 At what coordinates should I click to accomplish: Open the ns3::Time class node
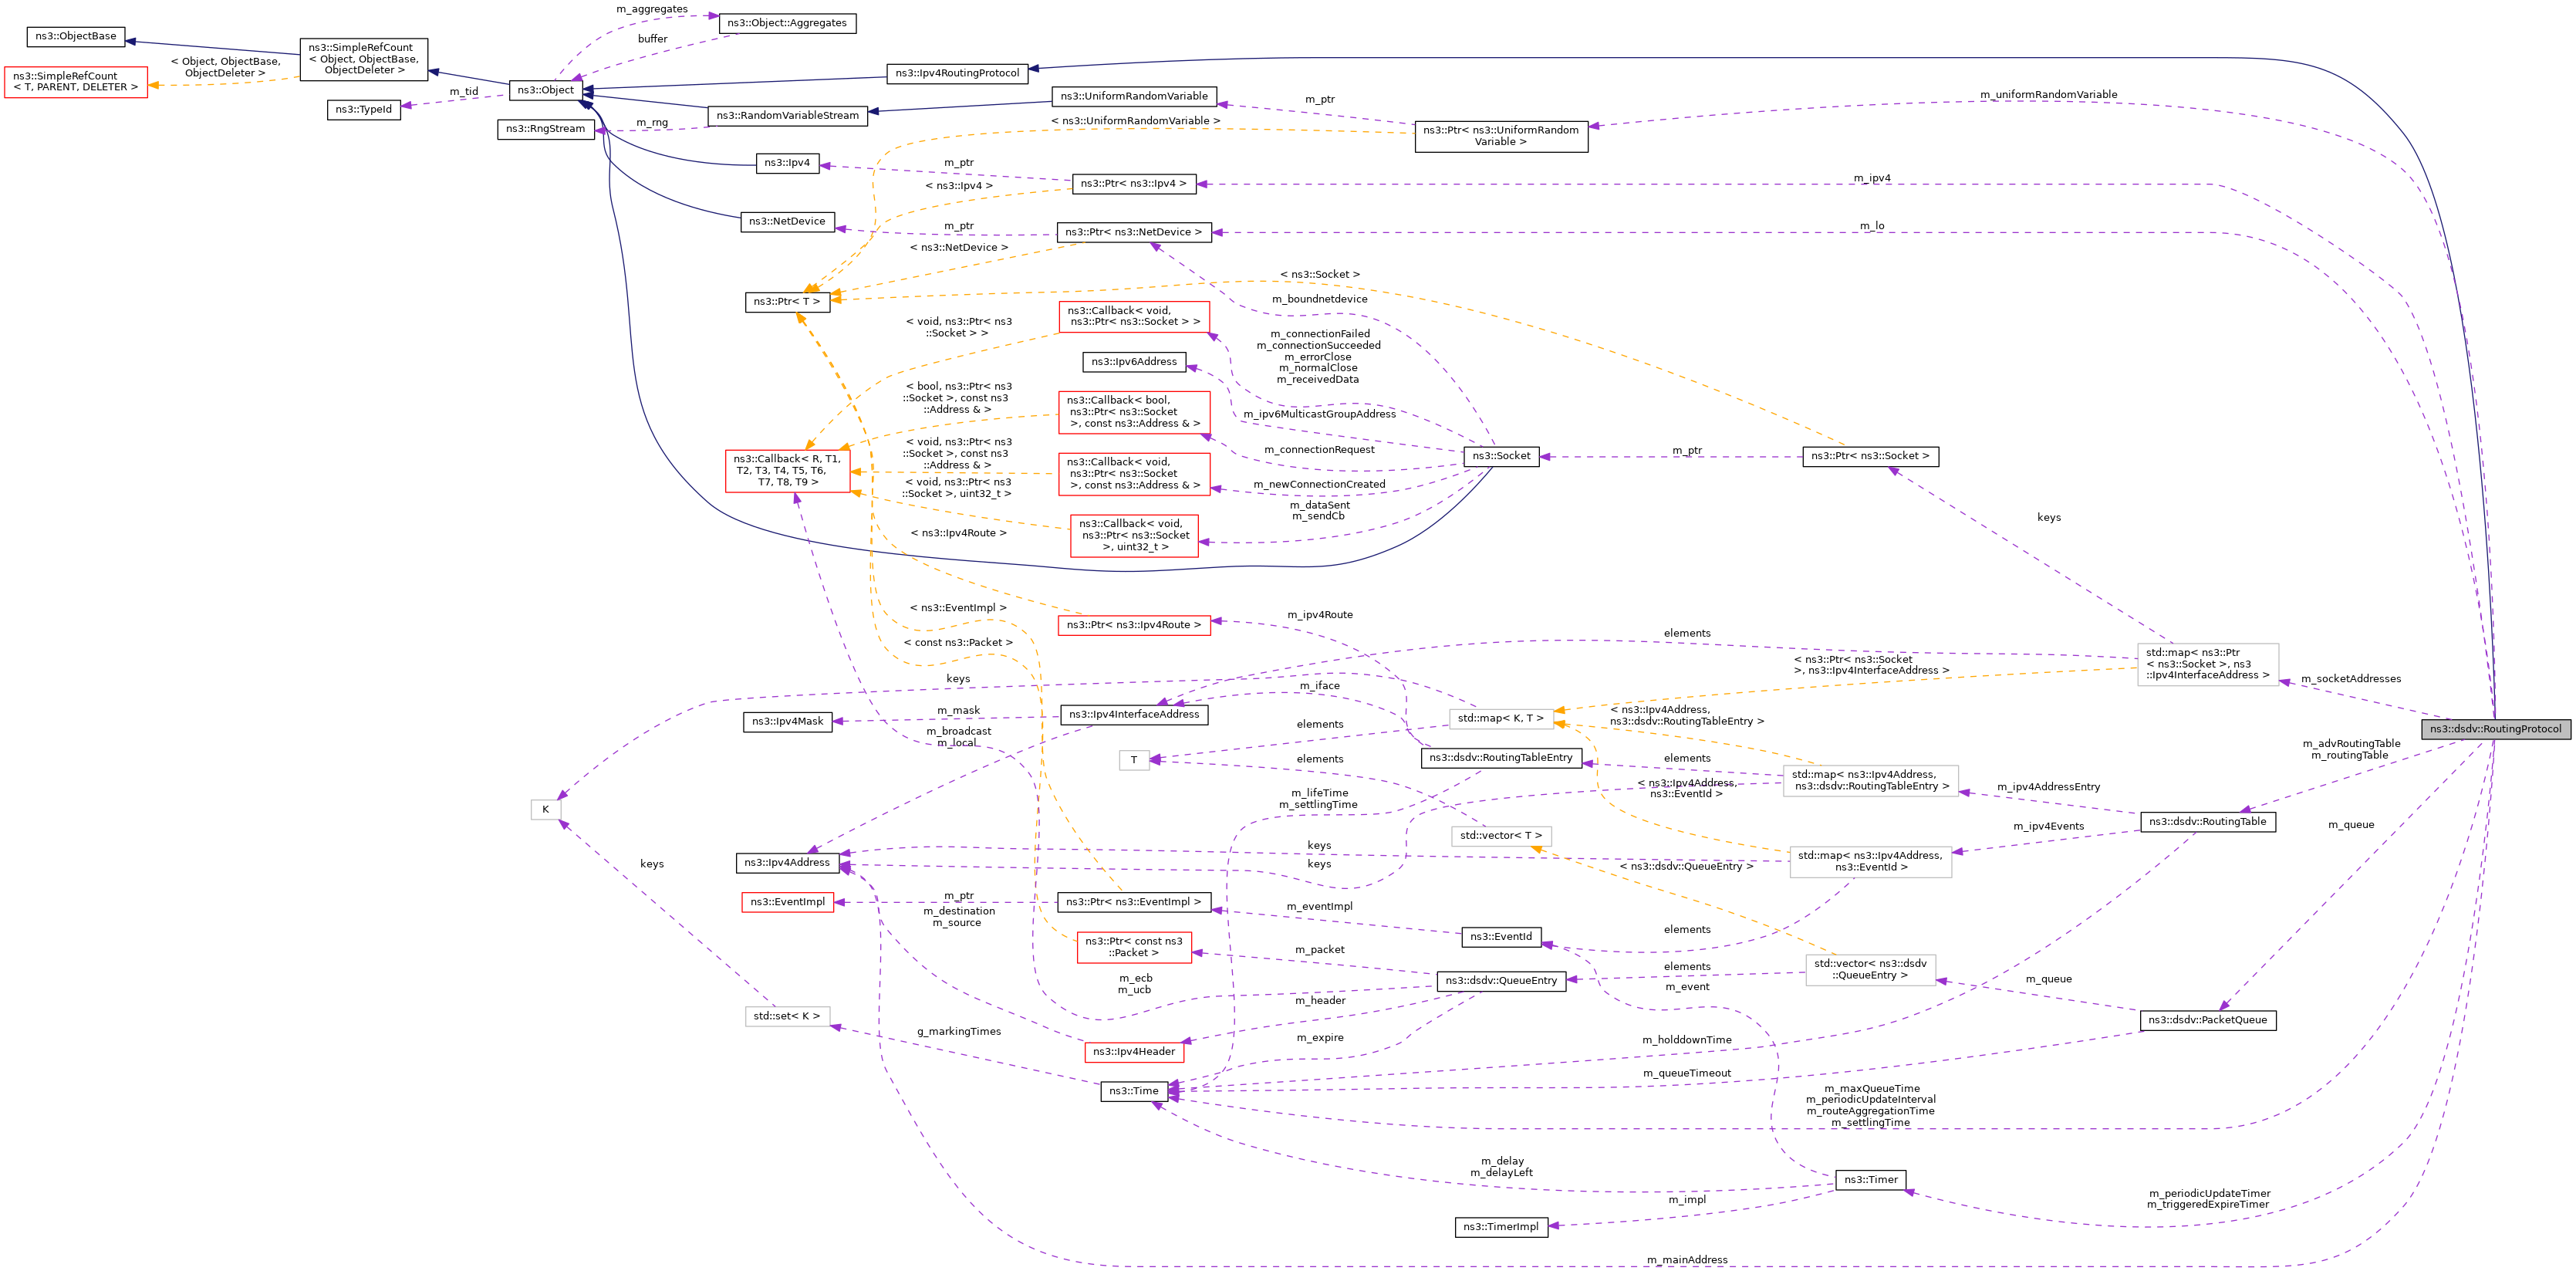(1134, 1092)
